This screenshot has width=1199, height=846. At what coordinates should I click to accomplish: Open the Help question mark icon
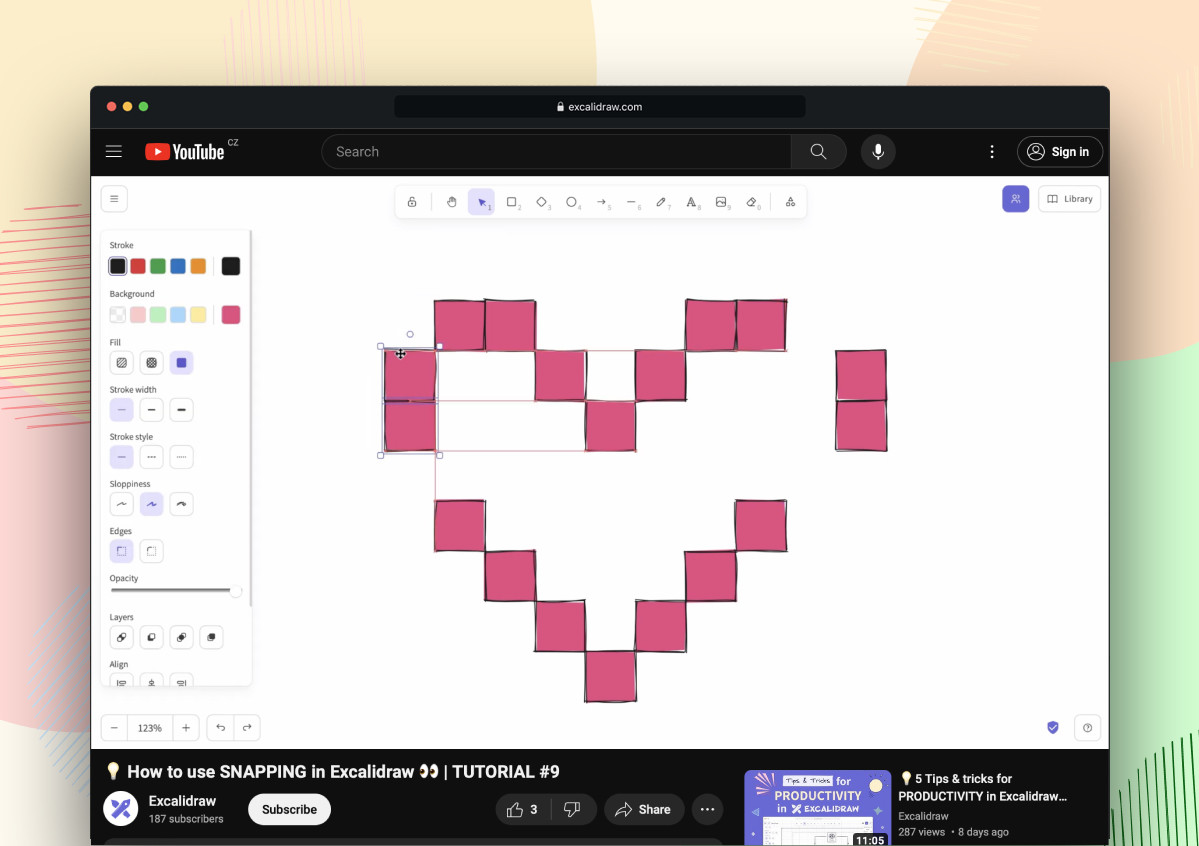pos(1087,727)
